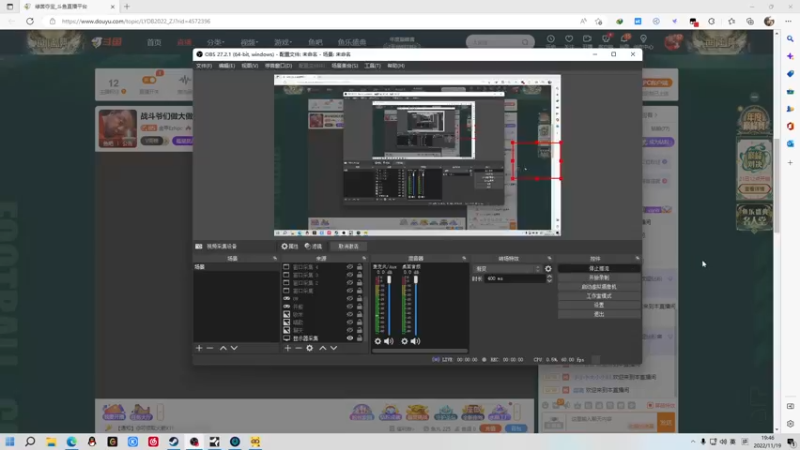Toggle 工作室模式 studio mode
800x450 pixels.
(x=599, y=296)
